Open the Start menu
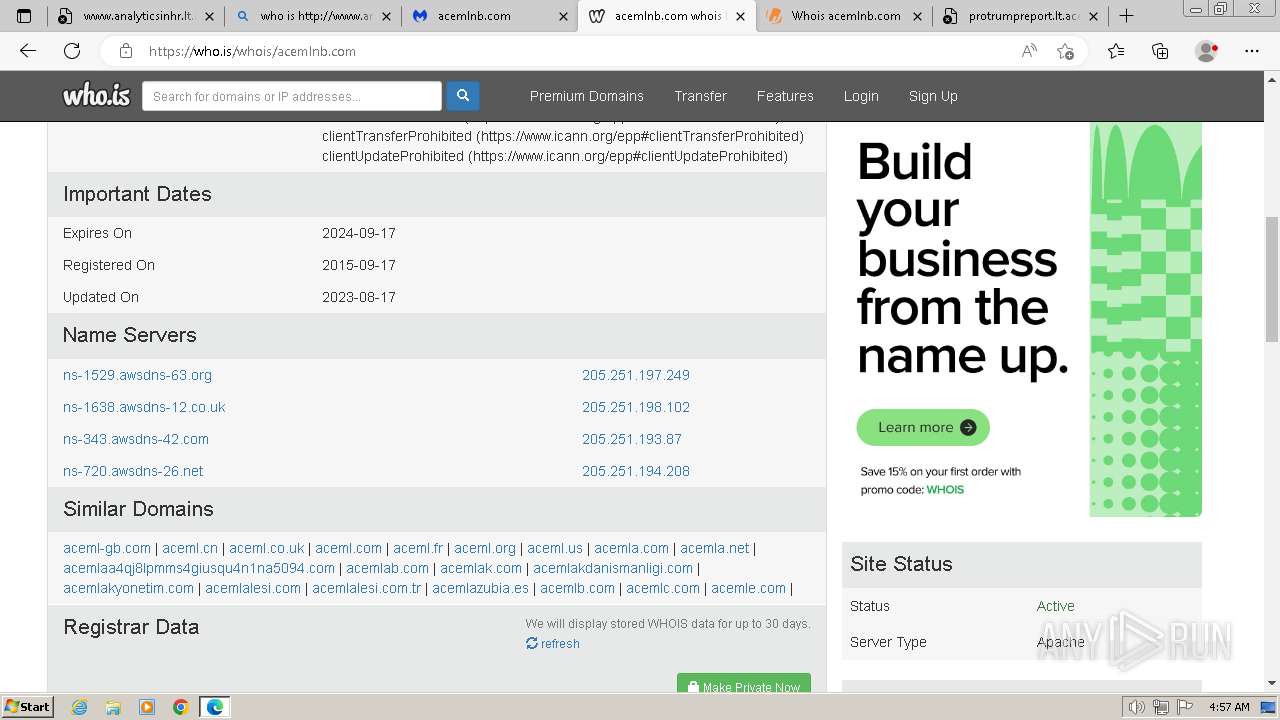This screenshot has width=1280, height=720. point(27,707)
